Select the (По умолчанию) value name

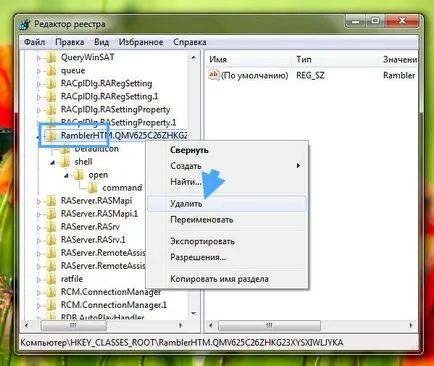tap(255, 76)
